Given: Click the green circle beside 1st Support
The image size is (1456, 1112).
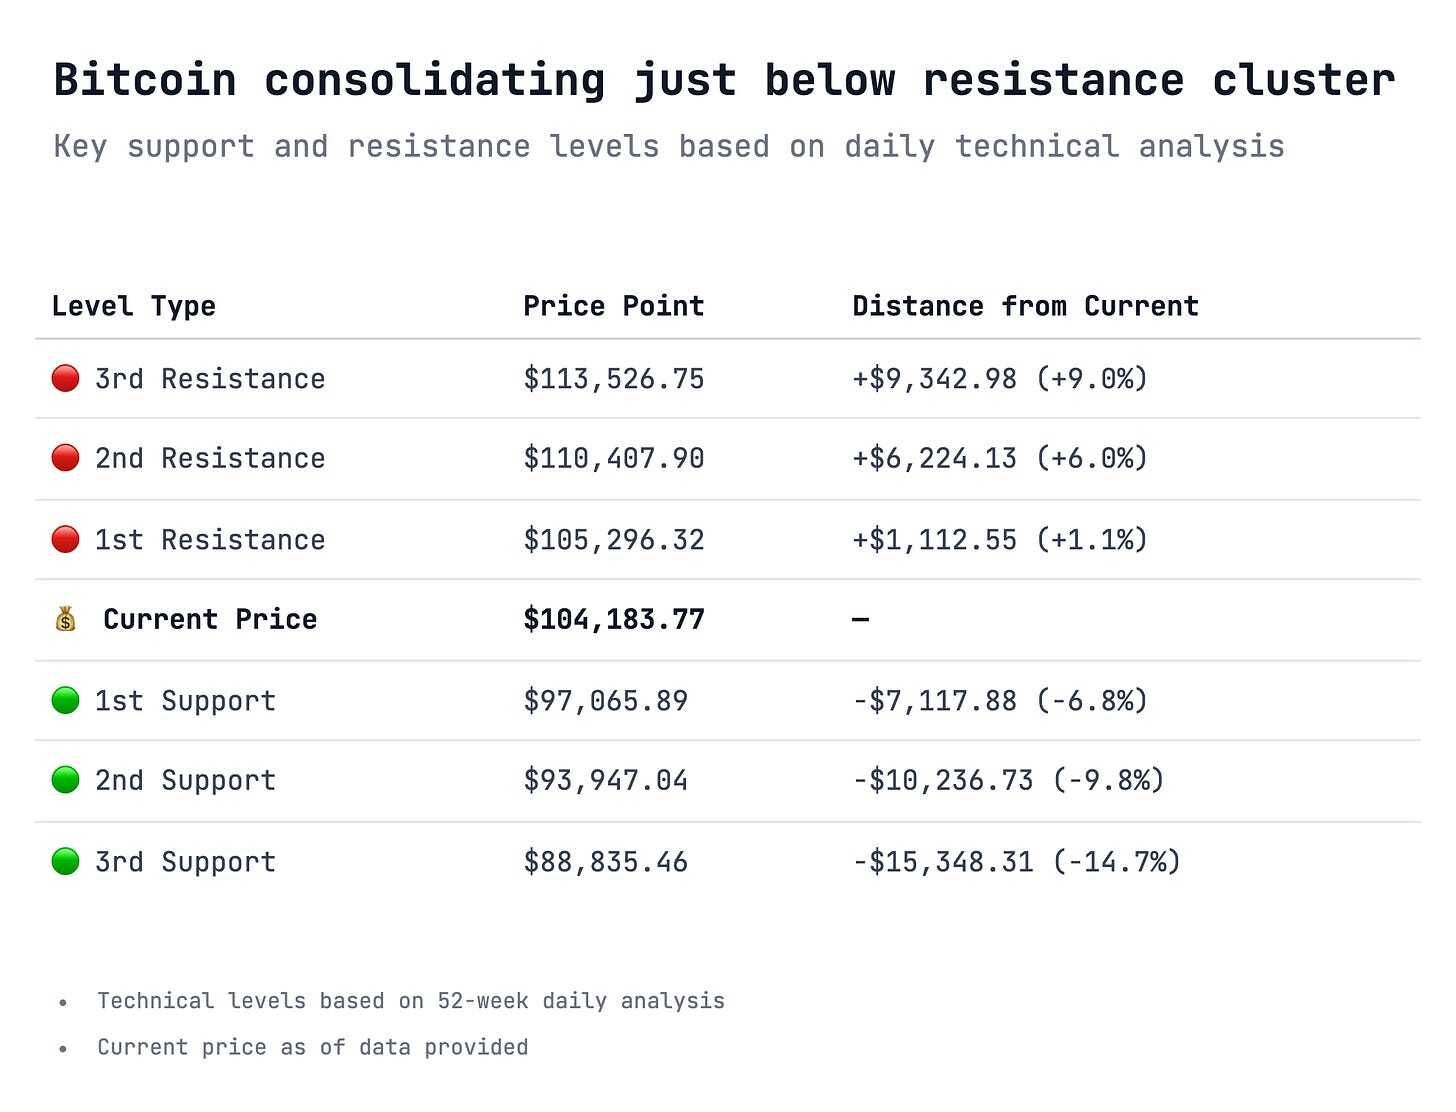Looking at the screenshot, I should [65, 700].
